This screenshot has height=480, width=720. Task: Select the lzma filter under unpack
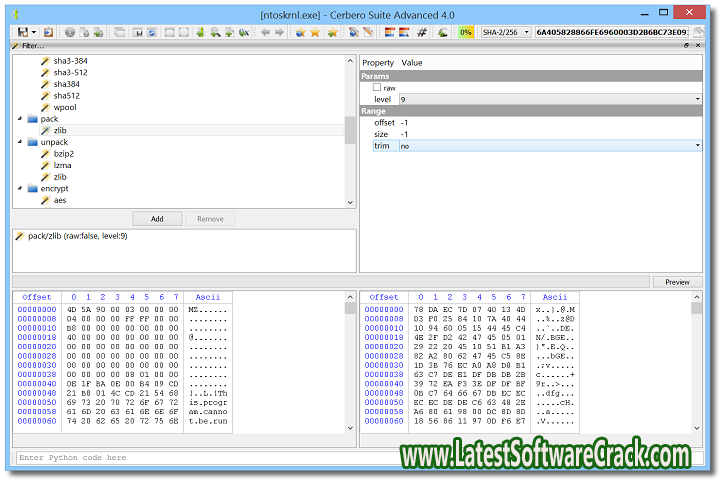(x=62, y=165)
